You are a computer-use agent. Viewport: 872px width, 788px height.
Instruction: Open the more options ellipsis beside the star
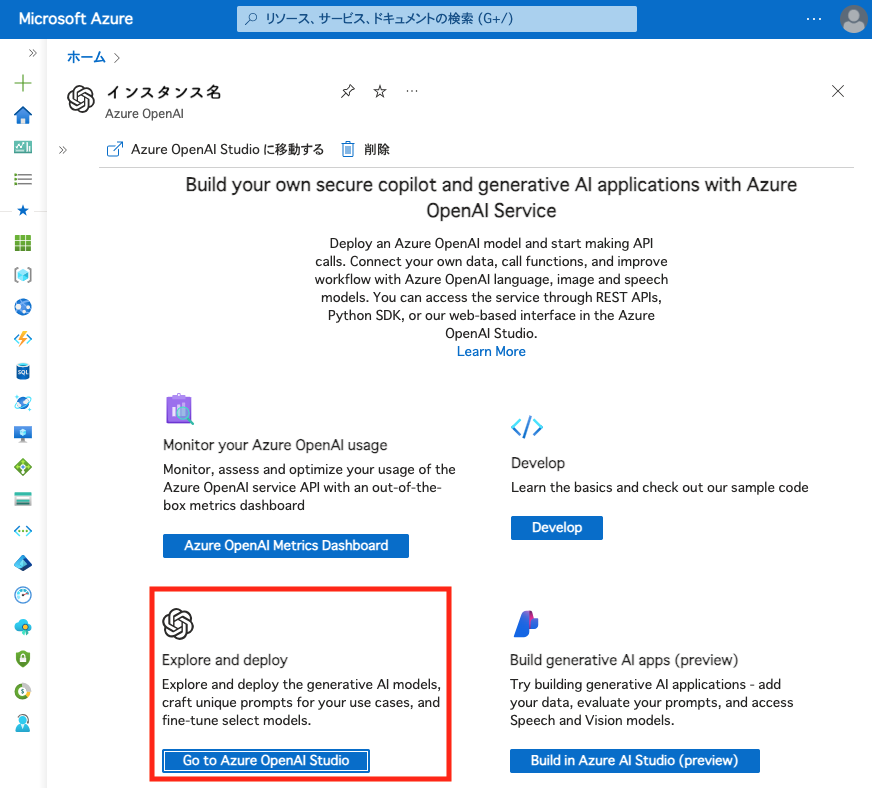point(412,91)
